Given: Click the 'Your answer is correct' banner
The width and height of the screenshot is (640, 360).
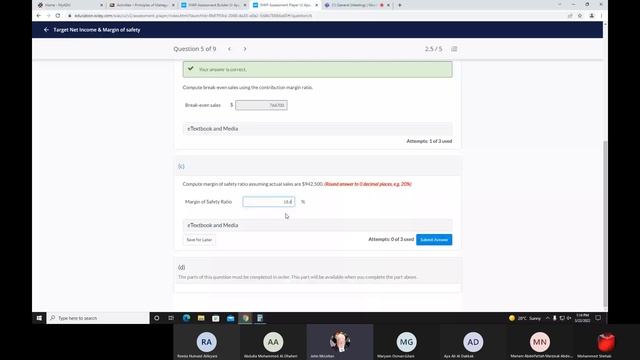Looking at the screenshot, I should point(318,69).
